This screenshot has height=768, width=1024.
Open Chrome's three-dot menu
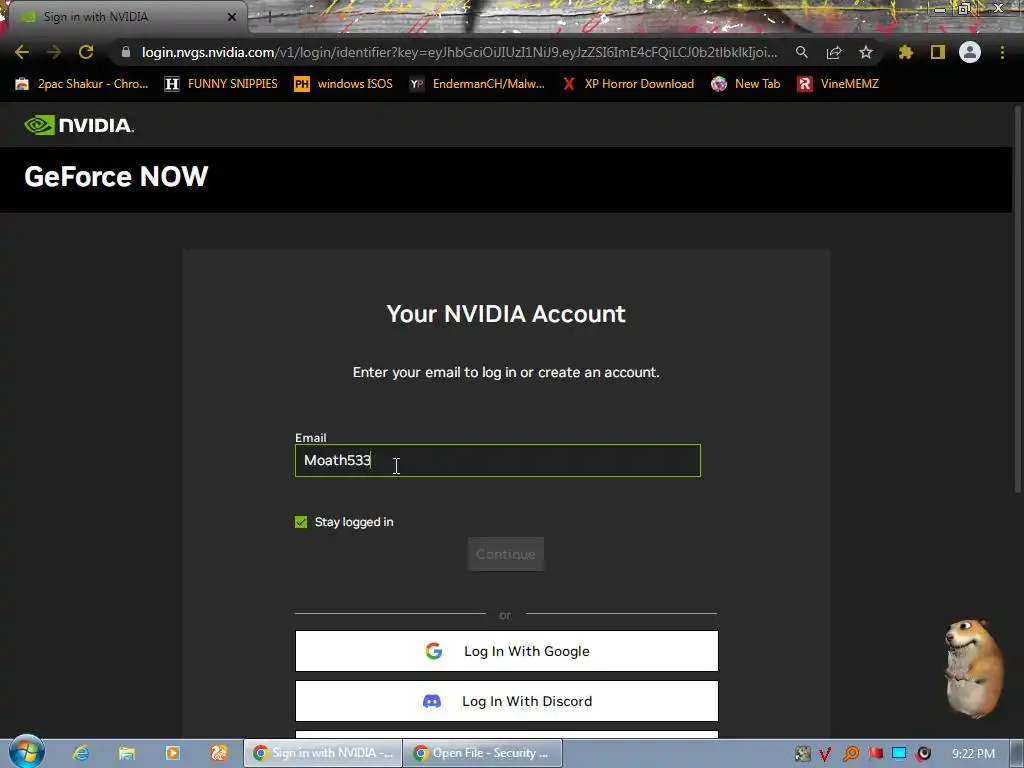[x=1002, y=52]
